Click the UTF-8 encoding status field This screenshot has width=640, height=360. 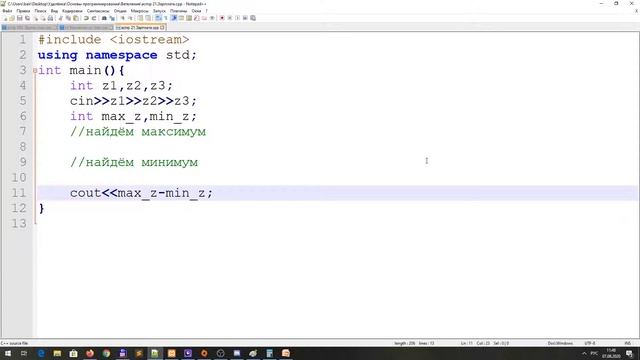590,343
